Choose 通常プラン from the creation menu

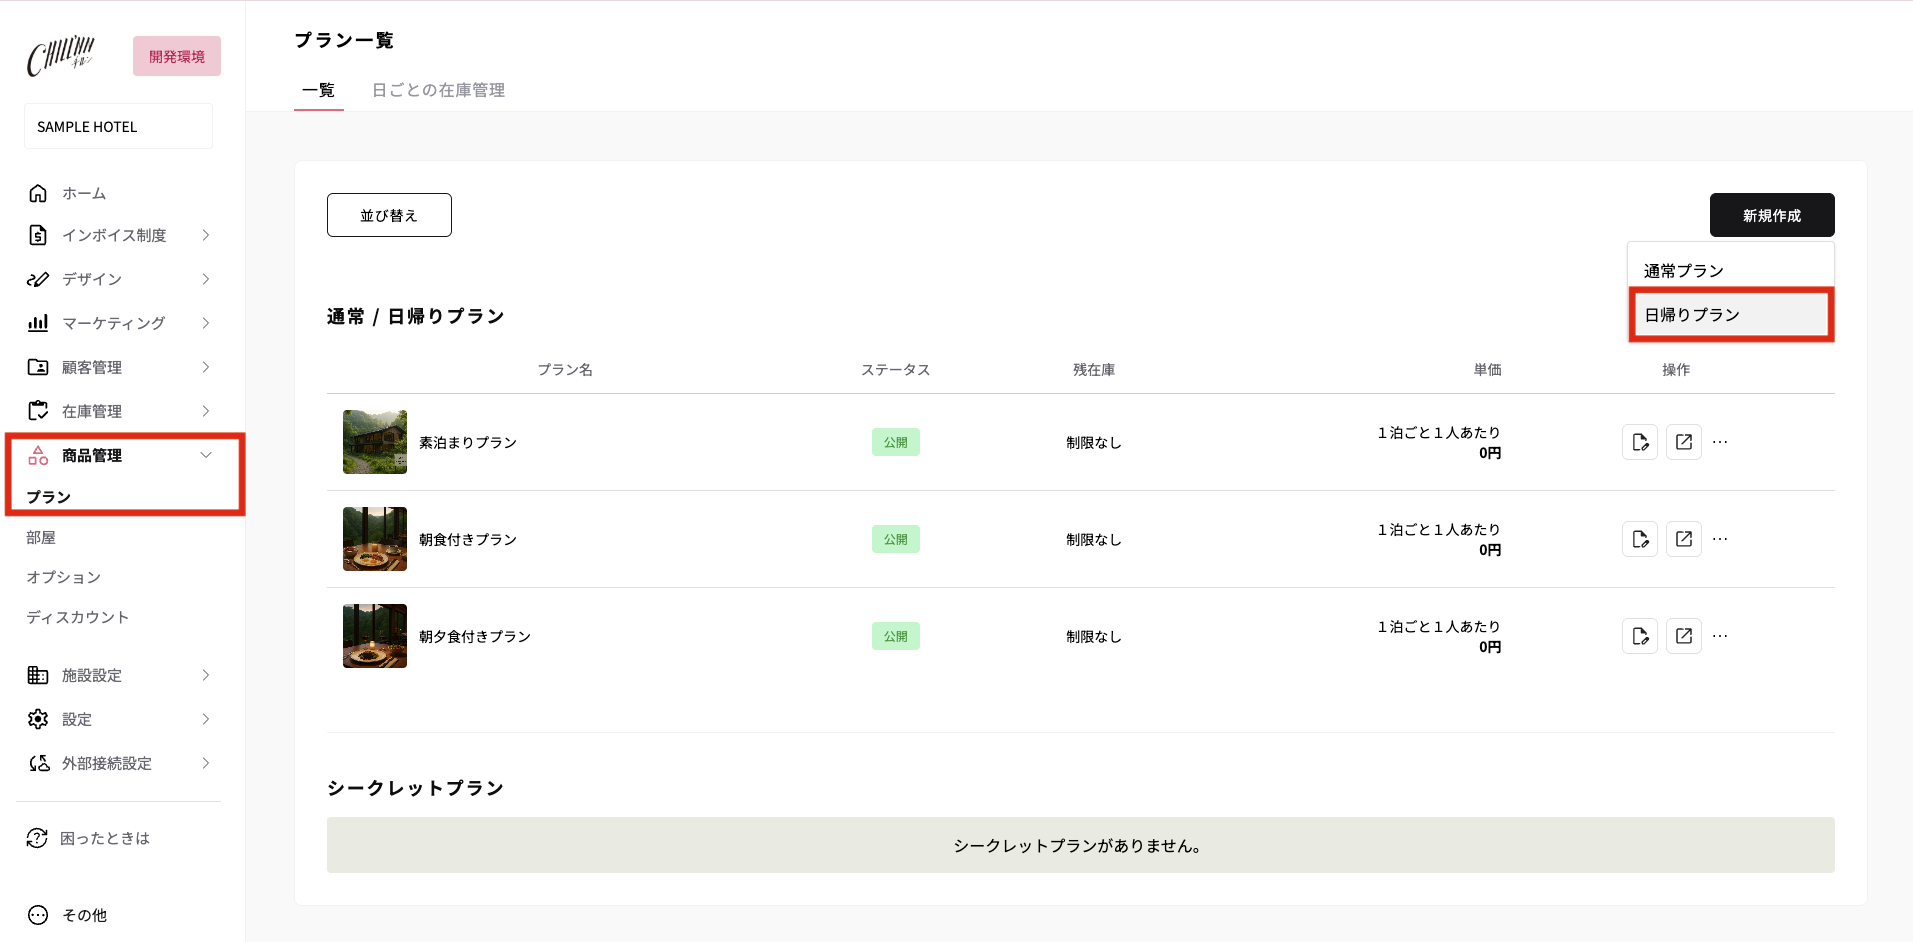[1683, 268]
